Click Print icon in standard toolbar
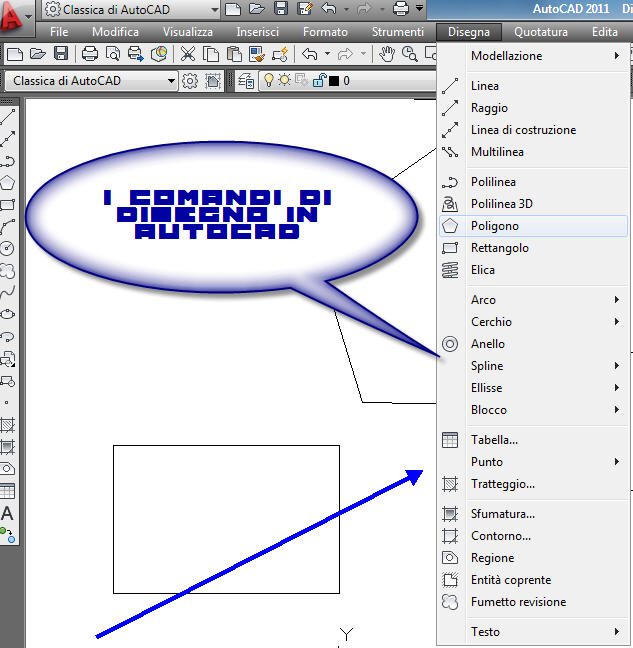This screenshot has width=633, height=648. [x=90, y=54]
